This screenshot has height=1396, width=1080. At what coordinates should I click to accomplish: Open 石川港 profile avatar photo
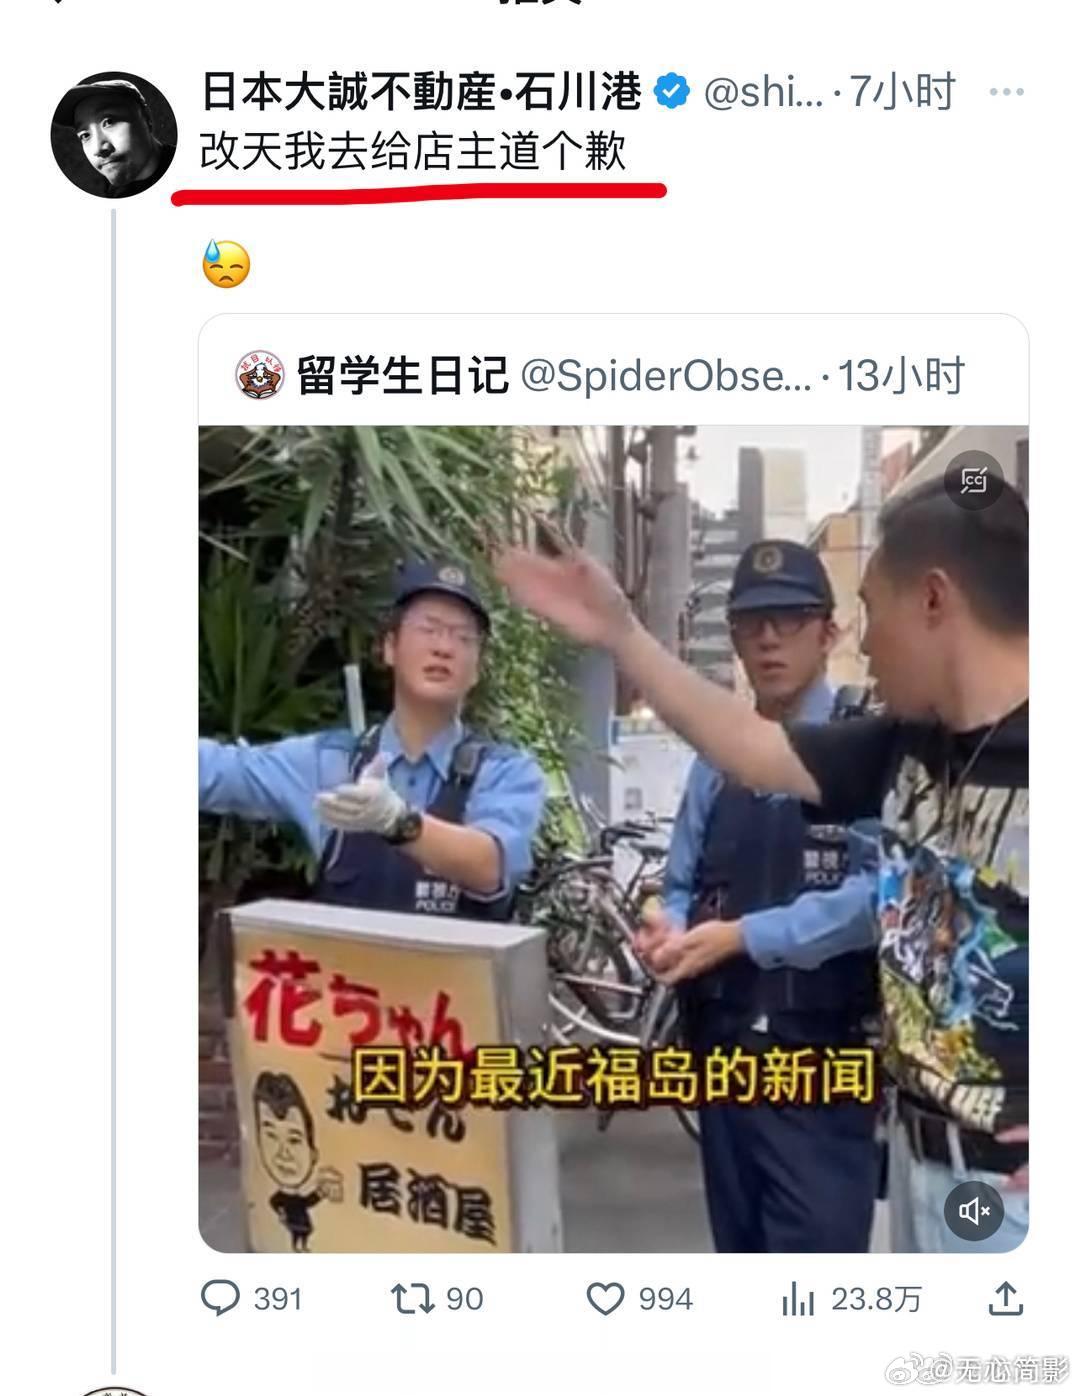[x=114, y=135]
